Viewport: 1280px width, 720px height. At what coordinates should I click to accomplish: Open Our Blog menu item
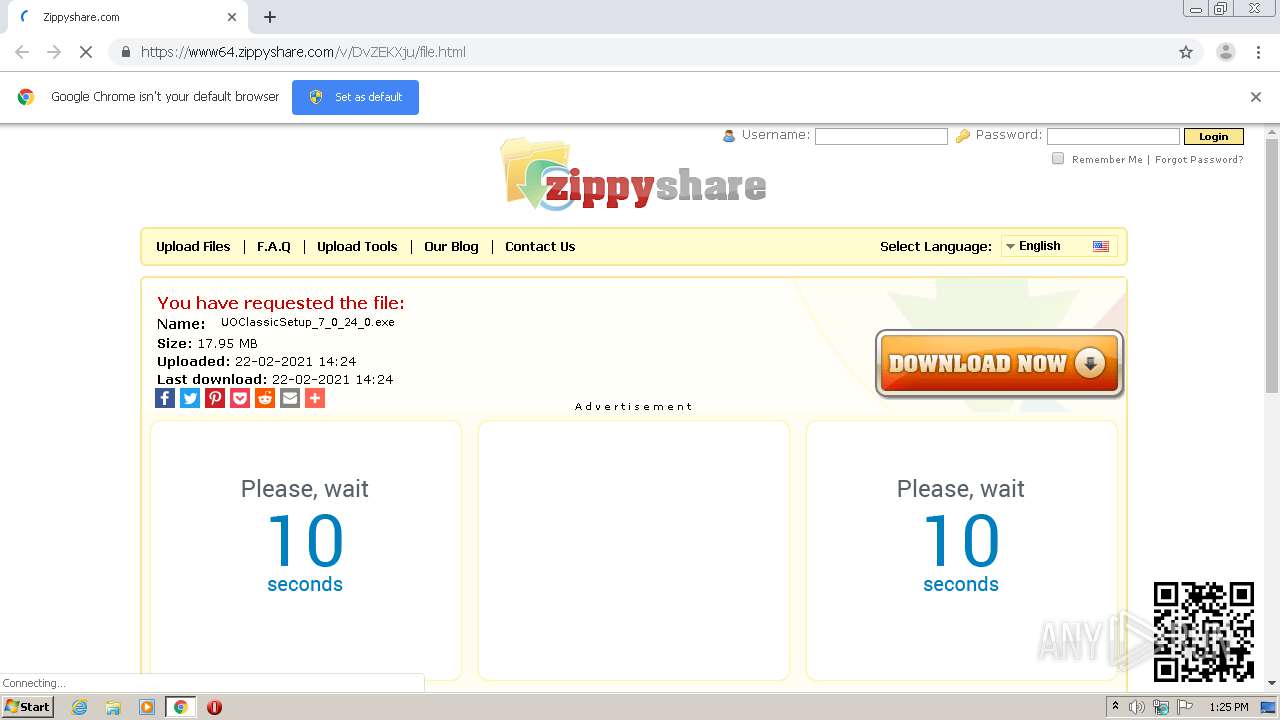[451, 246]
